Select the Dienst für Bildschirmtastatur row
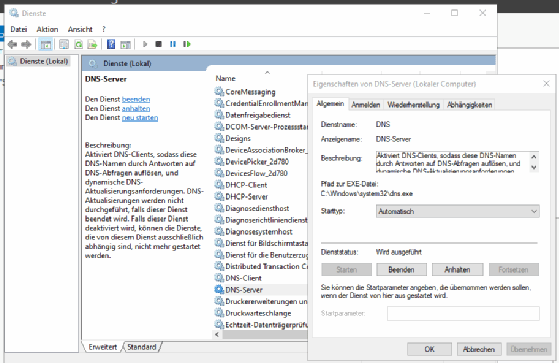The image size is (559, 363). 260,243
